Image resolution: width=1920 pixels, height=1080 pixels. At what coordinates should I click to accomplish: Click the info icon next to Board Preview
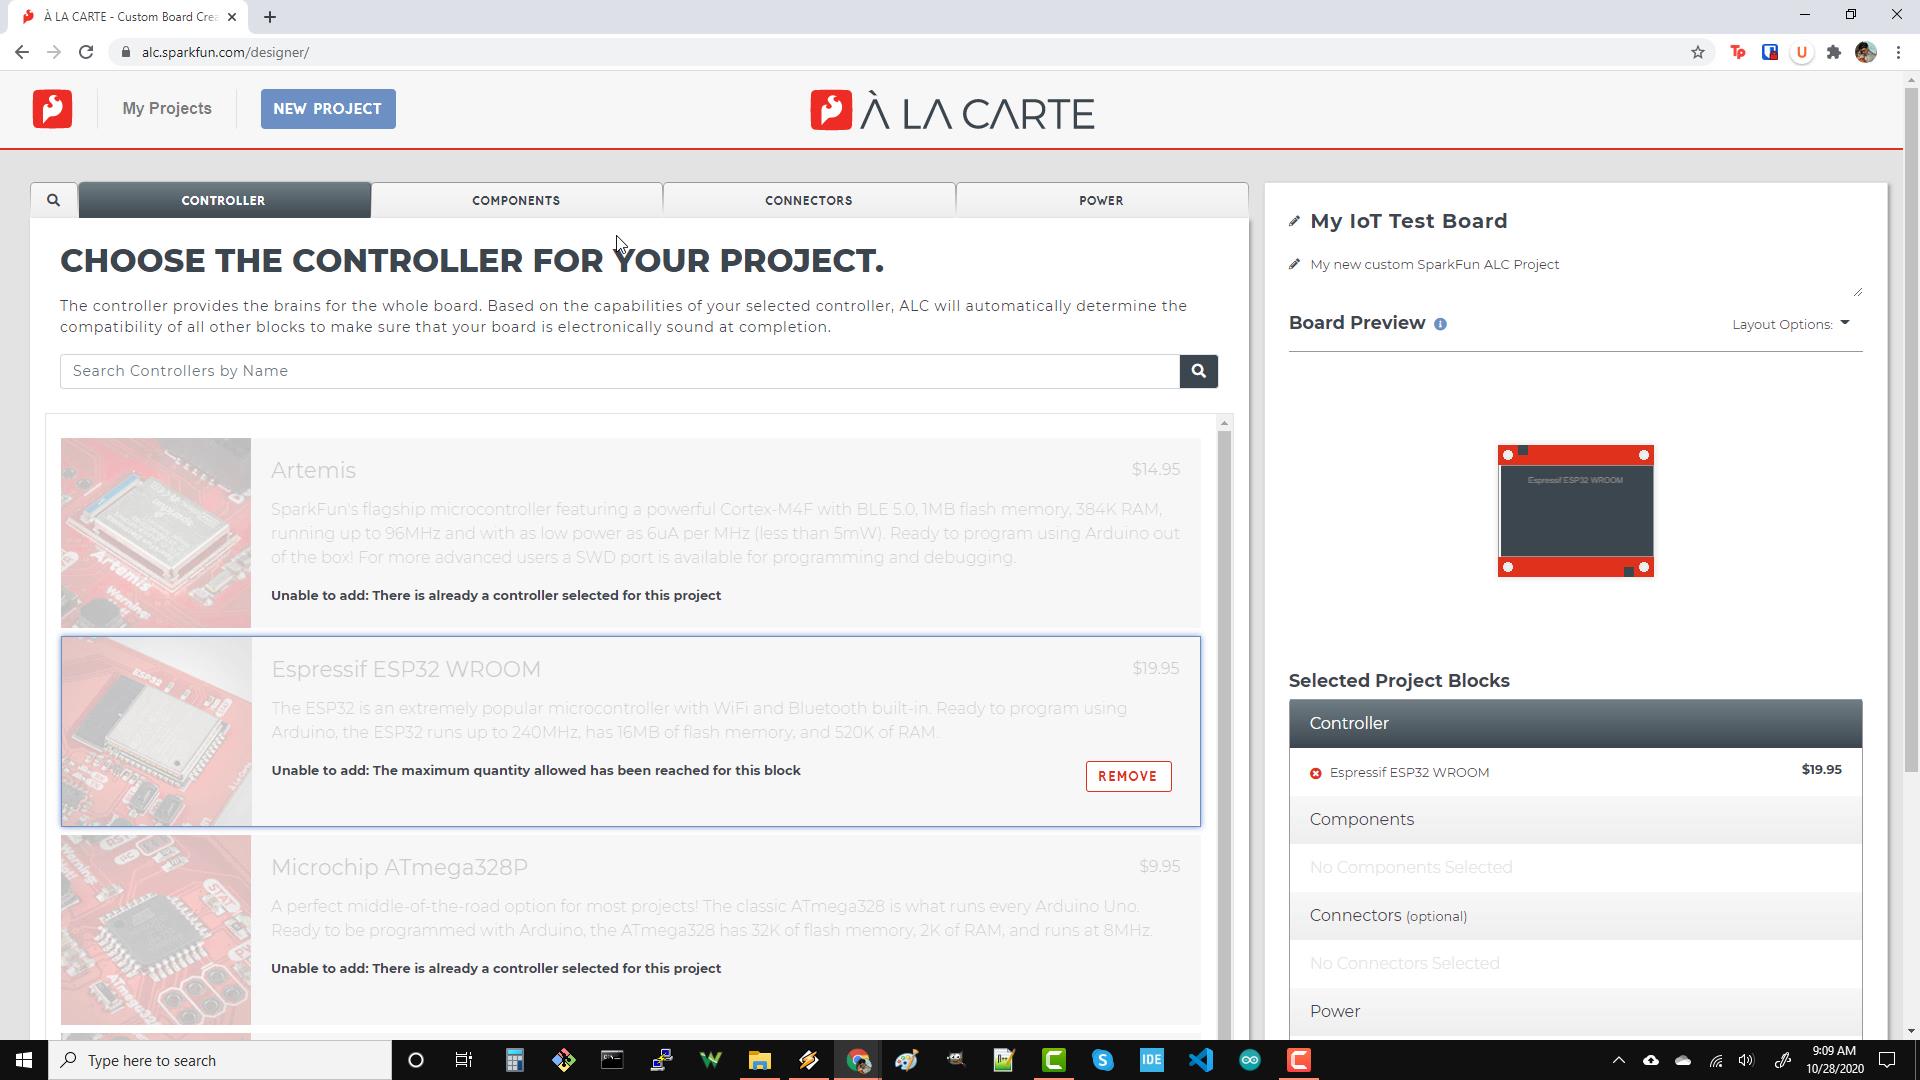(x=1441, y=323)
